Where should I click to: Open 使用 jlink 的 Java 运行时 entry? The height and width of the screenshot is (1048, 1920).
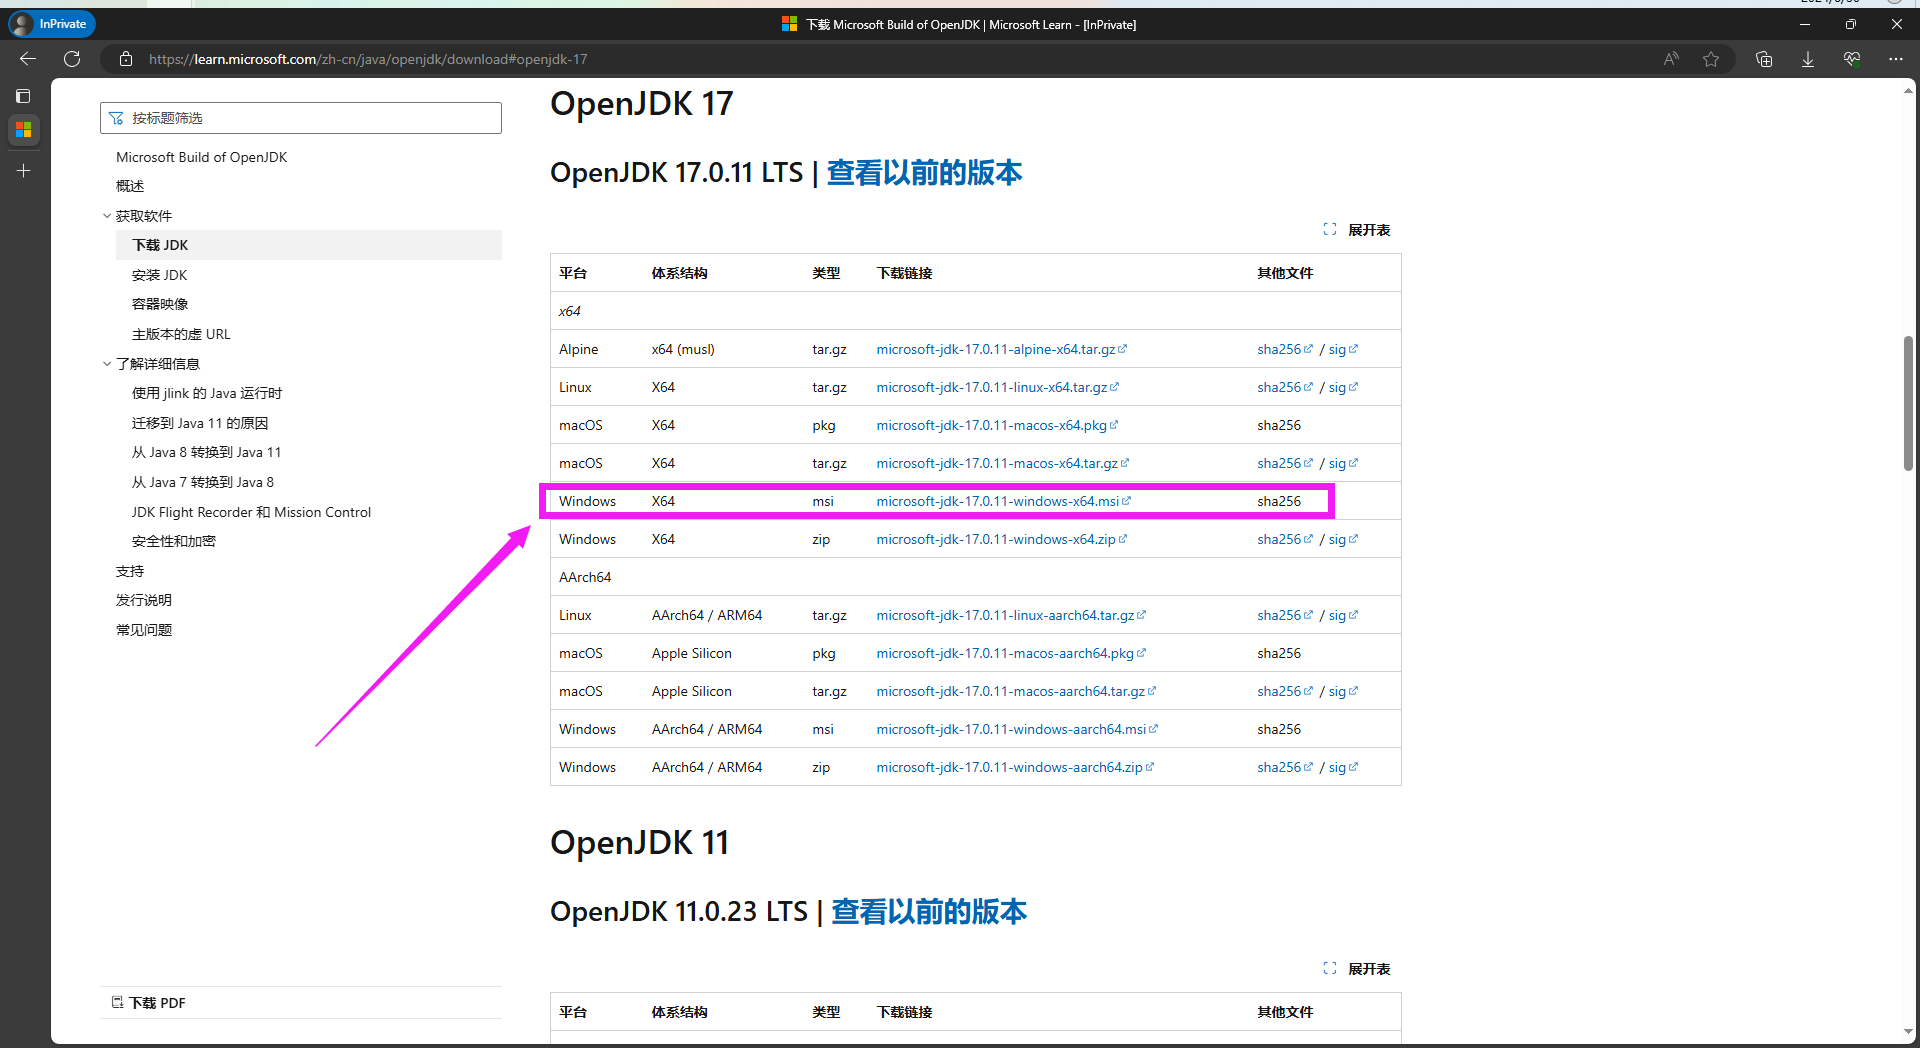(207, 393)
